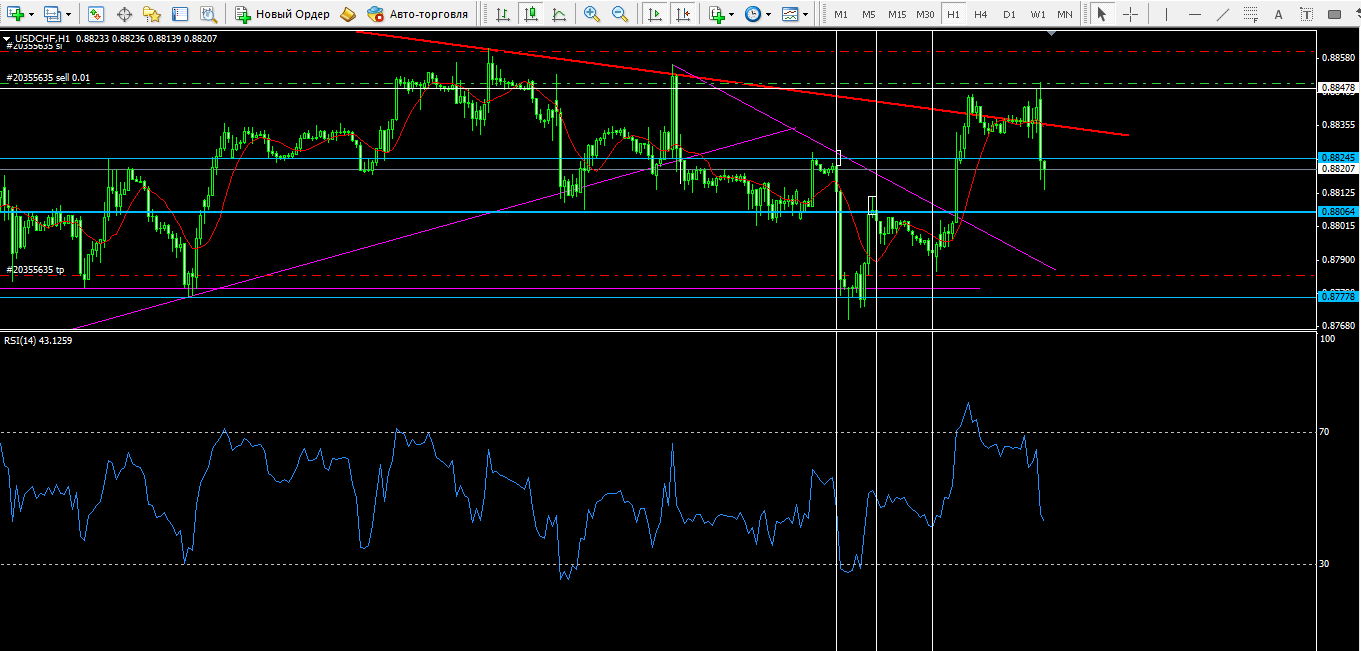This screenshot has height=651, width=1361.
Task: Select the arrow cursor tool
Action: point(1101,14)
